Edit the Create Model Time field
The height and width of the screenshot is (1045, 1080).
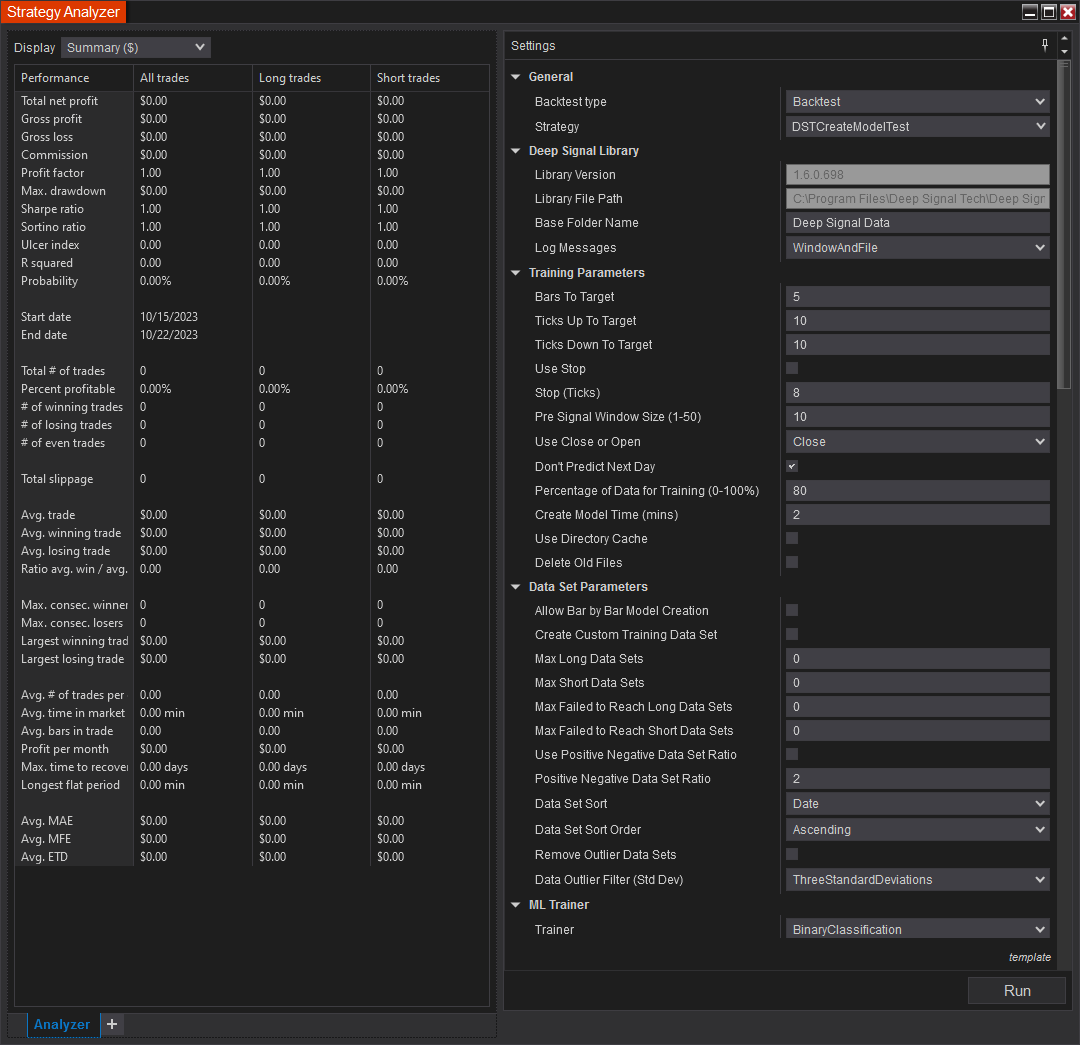[x=917, y=515]
